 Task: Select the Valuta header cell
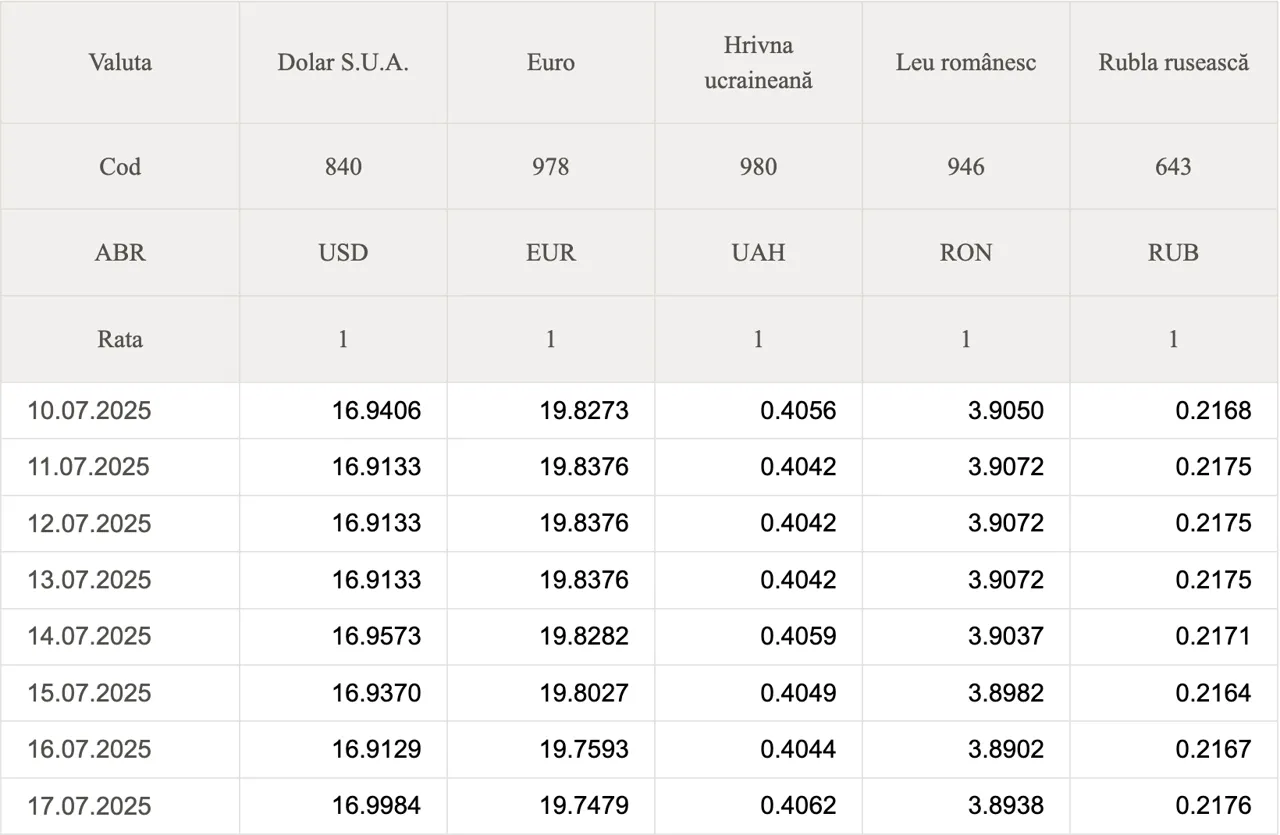pyautogui.click(x=120, y=62)
